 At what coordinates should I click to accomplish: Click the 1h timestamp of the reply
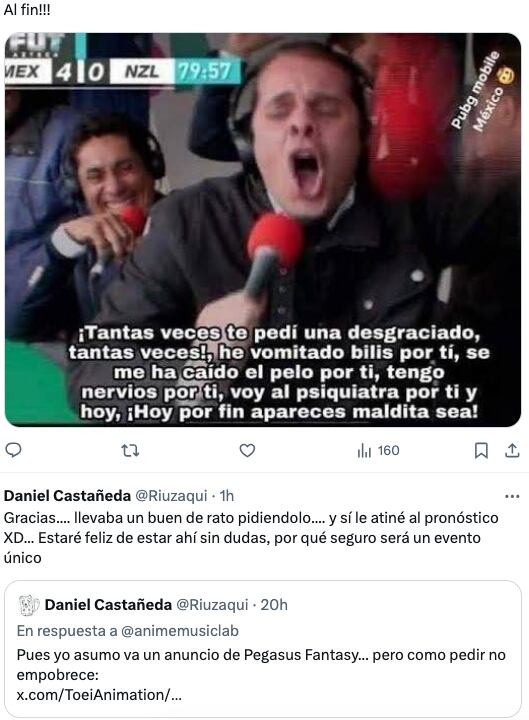[227, 496]
